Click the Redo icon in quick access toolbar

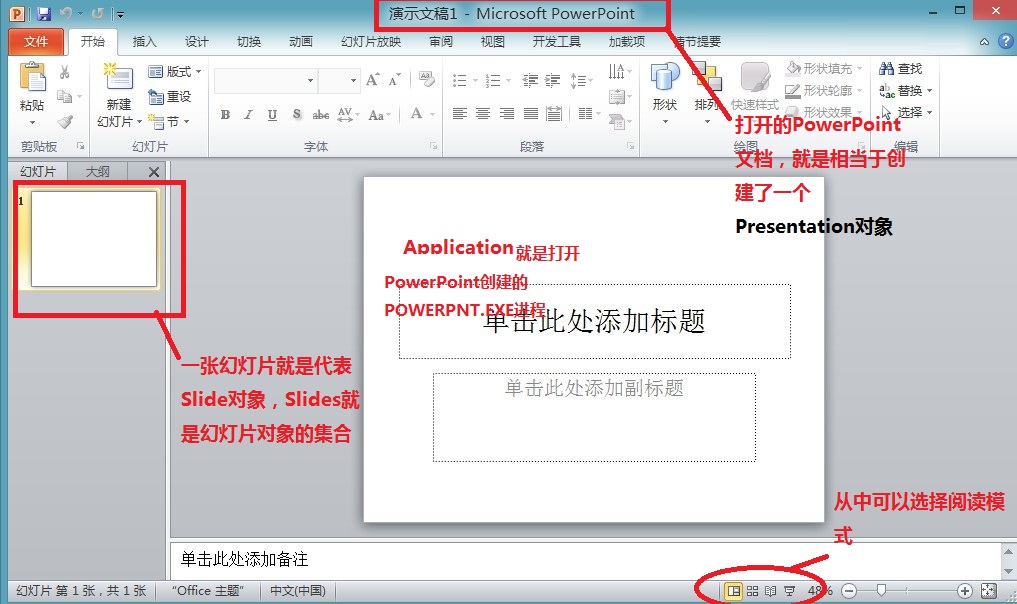tap(98, 14)
